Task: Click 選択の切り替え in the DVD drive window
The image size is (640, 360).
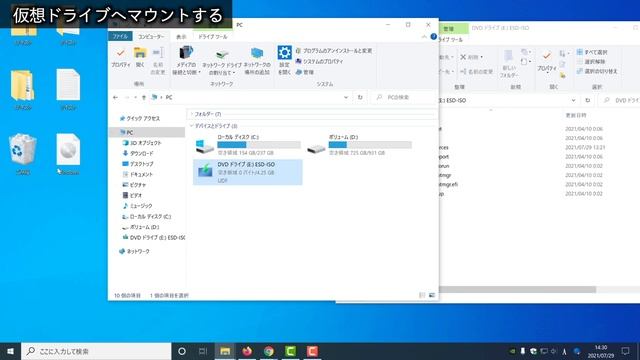Action: [x=597, y=71]
